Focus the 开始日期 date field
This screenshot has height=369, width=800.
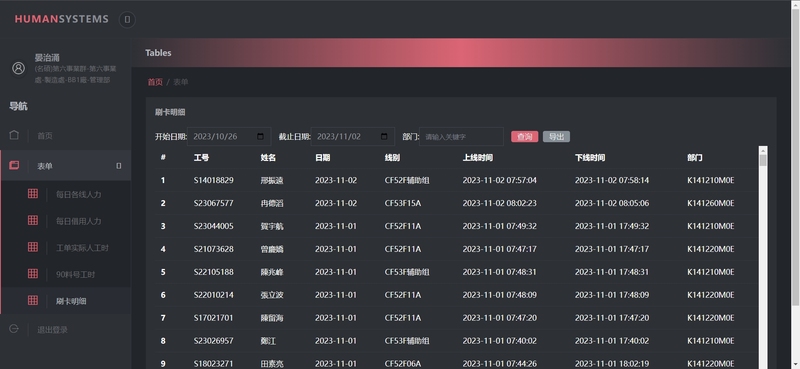[x=229, y=136]
